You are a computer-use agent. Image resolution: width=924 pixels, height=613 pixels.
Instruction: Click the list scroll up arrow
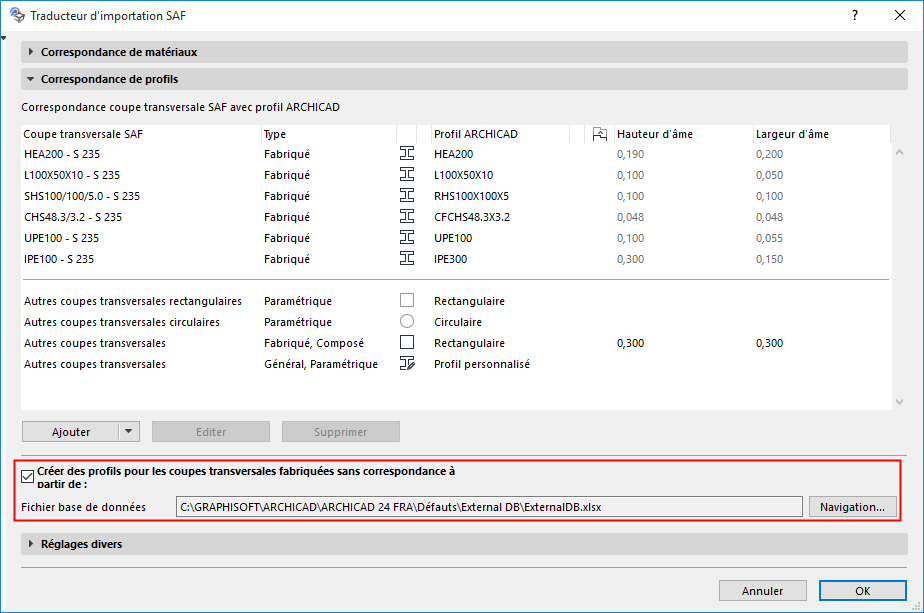point(899,153)
